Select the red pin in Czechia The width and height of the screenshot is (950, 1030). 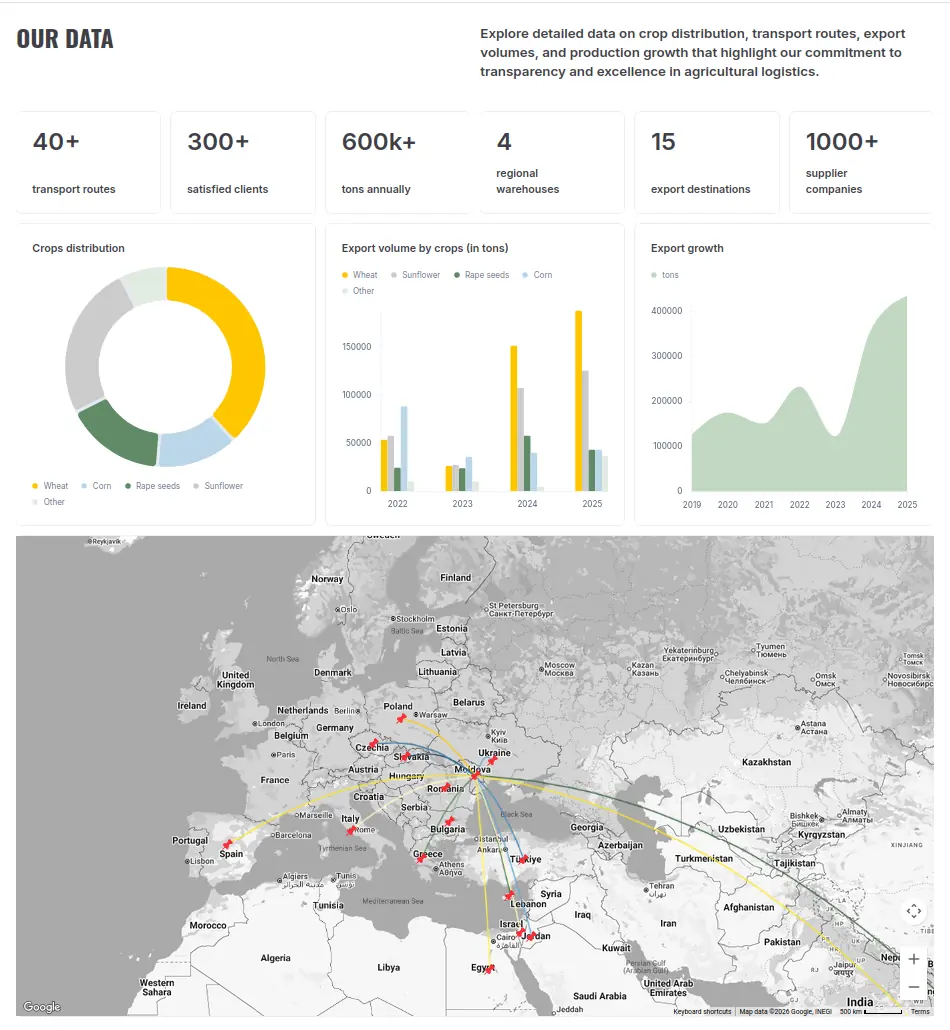tap(373, 744)
